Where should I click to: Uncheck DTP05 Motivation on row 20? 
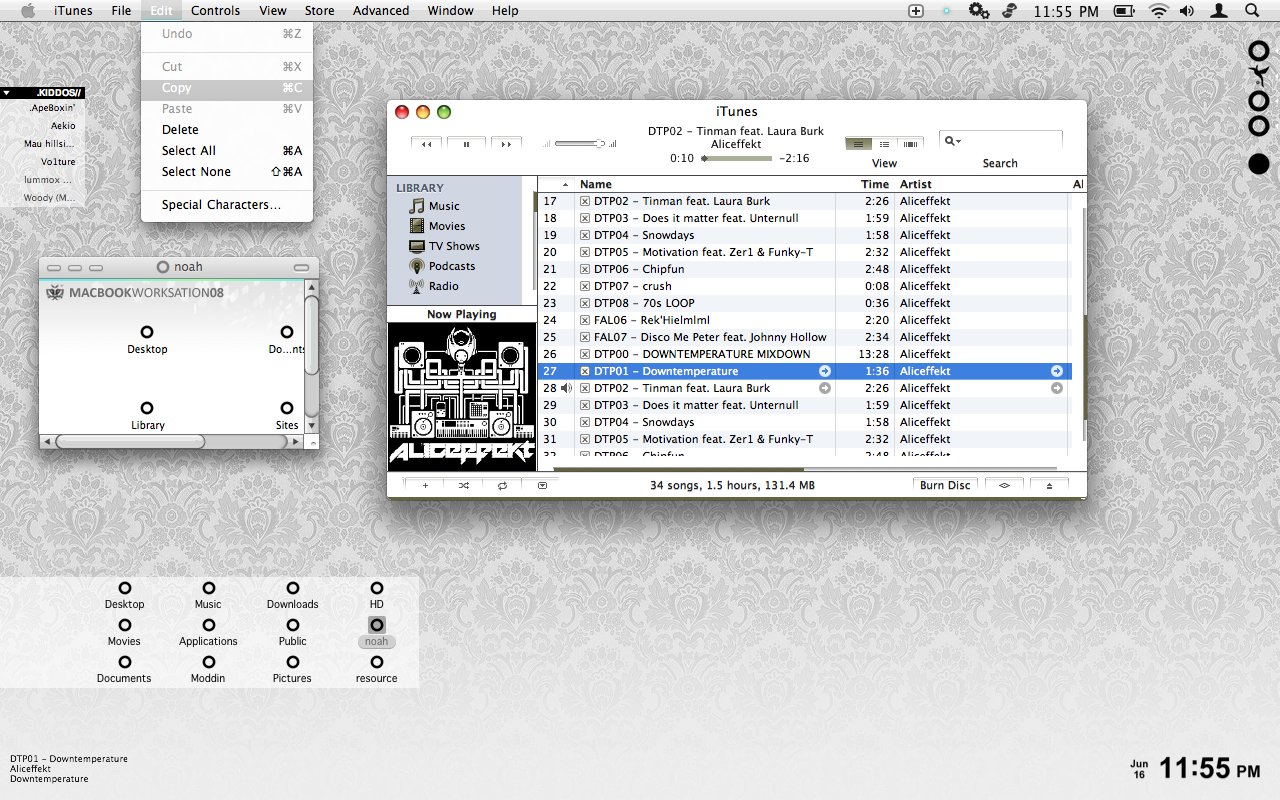coord(585,252)
